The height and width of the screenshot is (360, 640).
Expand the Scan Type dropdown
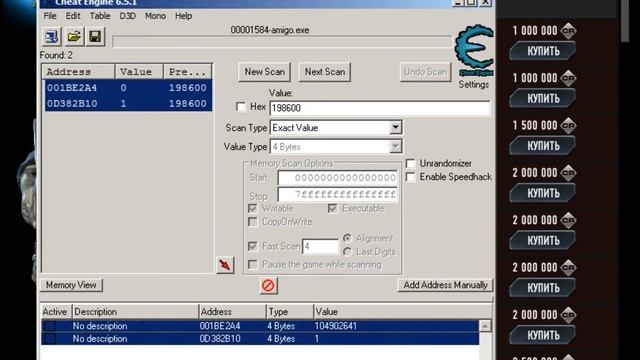click(x=395, y=127)
